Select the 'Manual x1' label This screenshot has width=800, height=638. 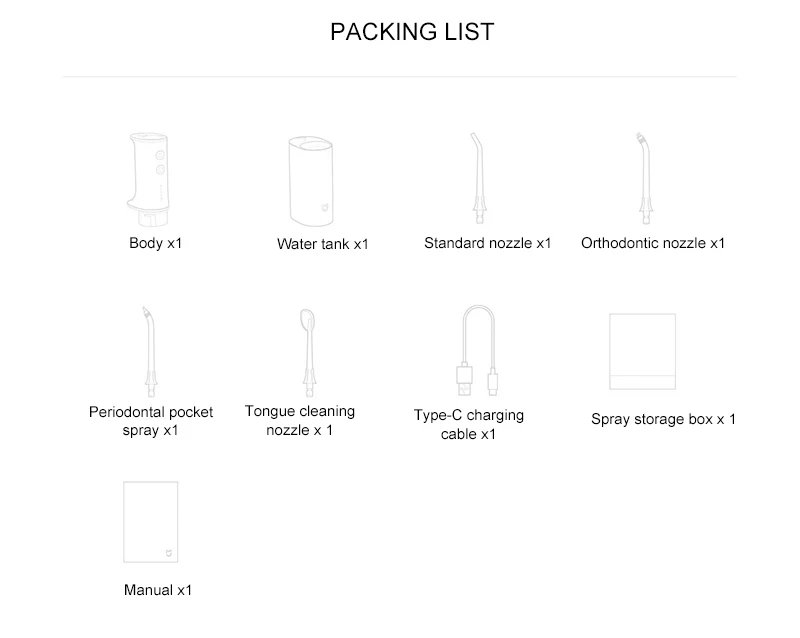[x=158, y=590]
